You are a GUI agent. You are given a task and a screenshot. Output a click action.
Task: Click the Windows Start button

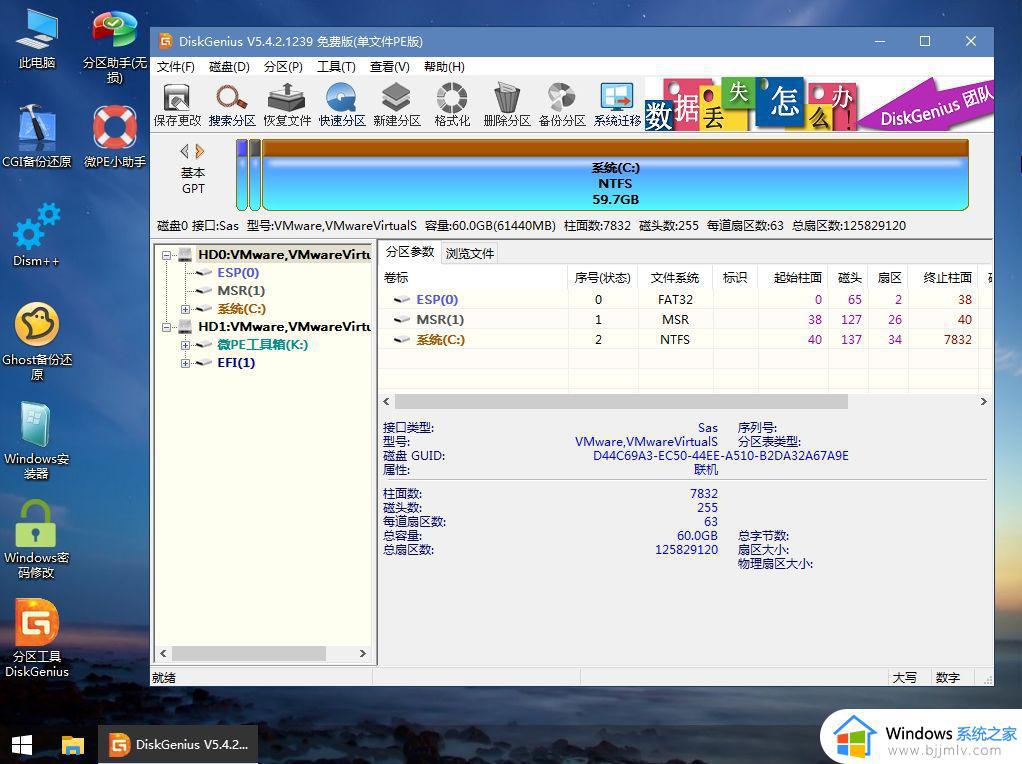22,745
